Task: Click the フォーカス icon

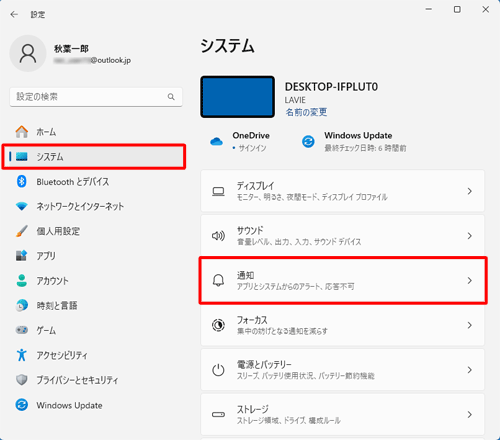Action: 218,325
